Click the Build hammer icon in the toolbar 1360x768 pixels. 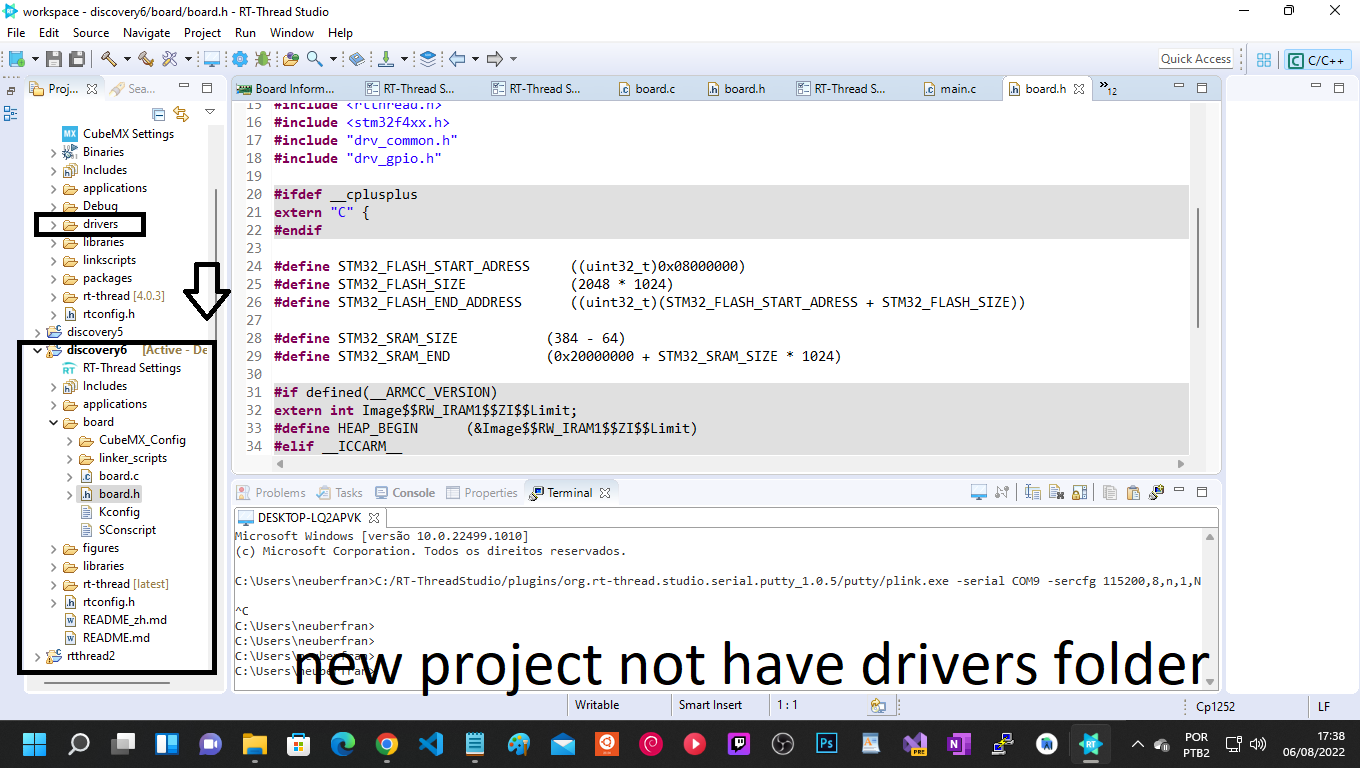109,60
